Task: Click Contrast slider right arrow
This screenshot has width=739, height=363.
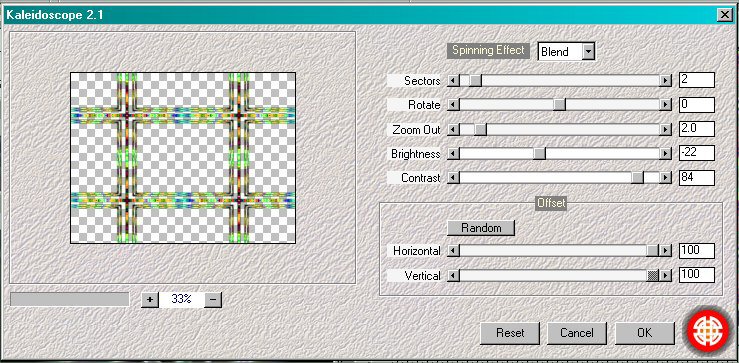Action: 665,178
